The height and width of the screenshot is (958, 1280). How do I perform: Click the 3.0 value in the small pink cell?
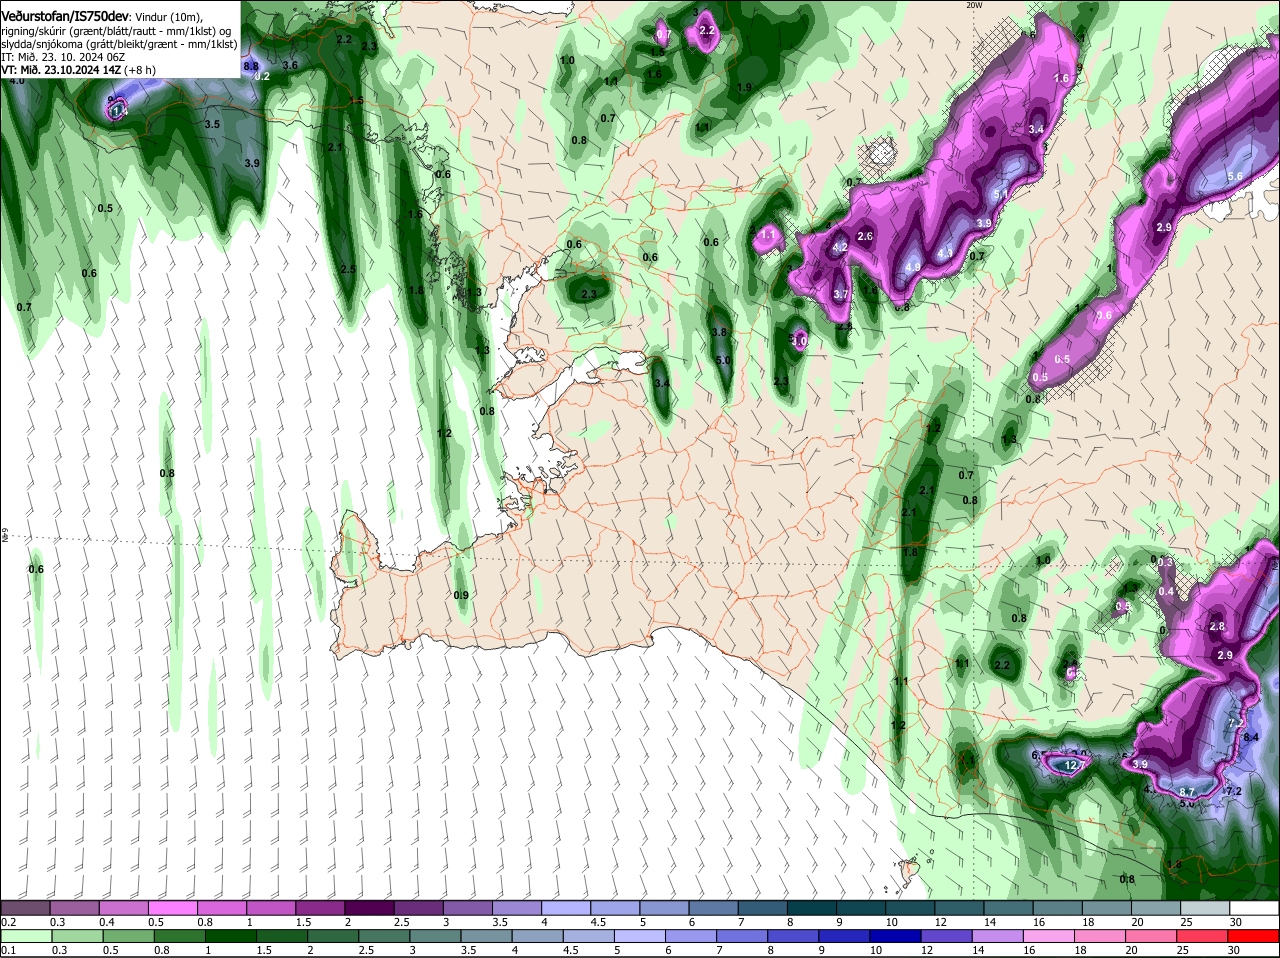point(798,341)
